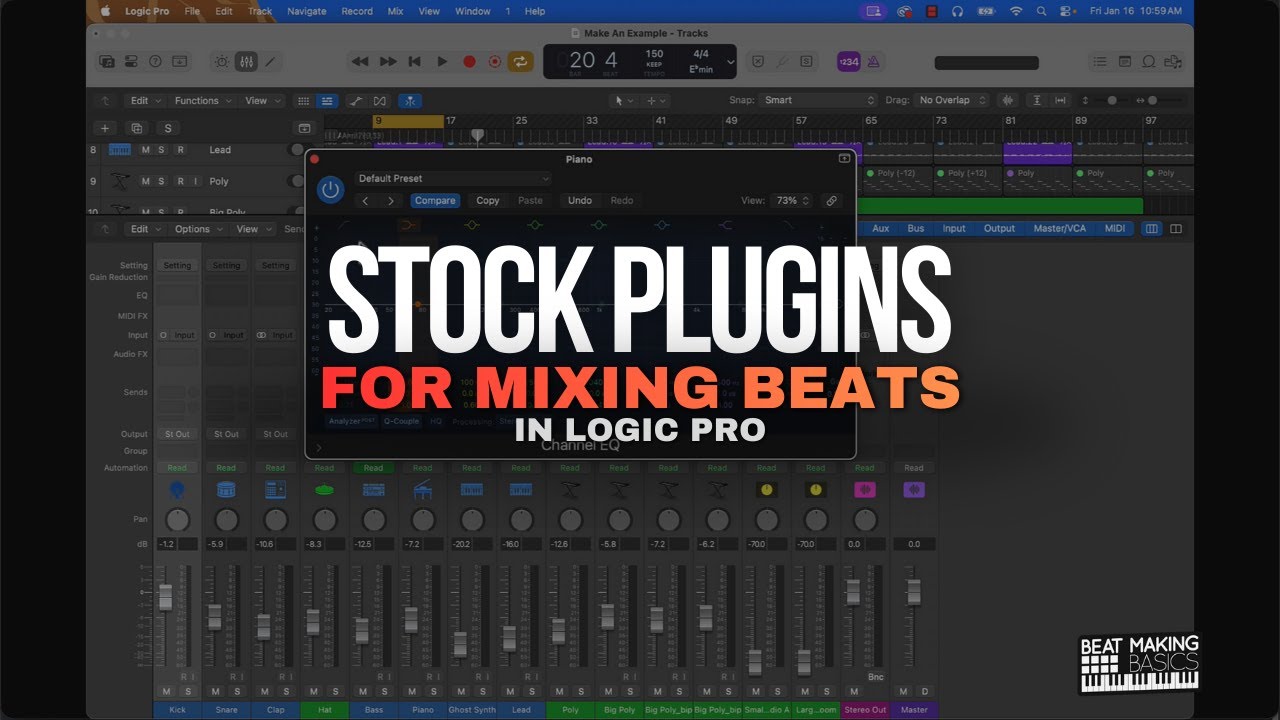The image size is (1280, 720).
Task: Open the media Browsers icon
Action: 1172,61
